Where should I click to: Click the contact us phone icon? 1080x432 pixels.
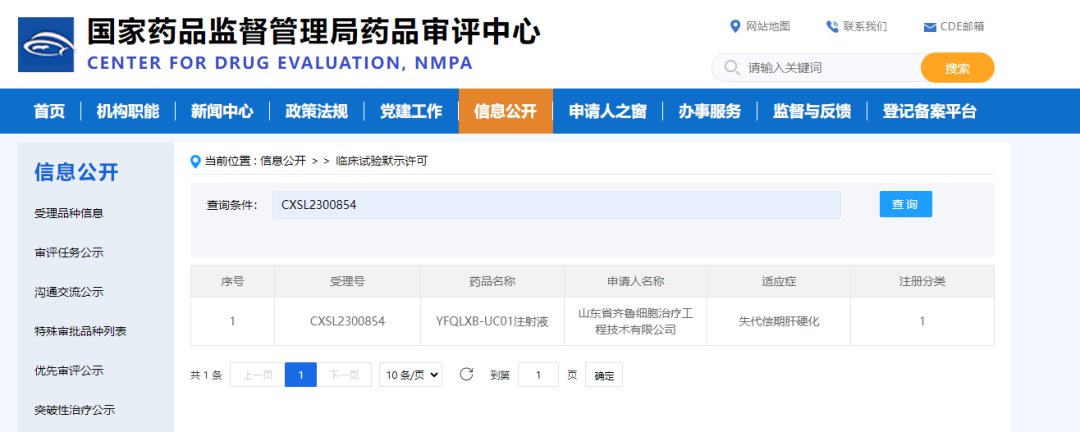(x=832, y=26)
